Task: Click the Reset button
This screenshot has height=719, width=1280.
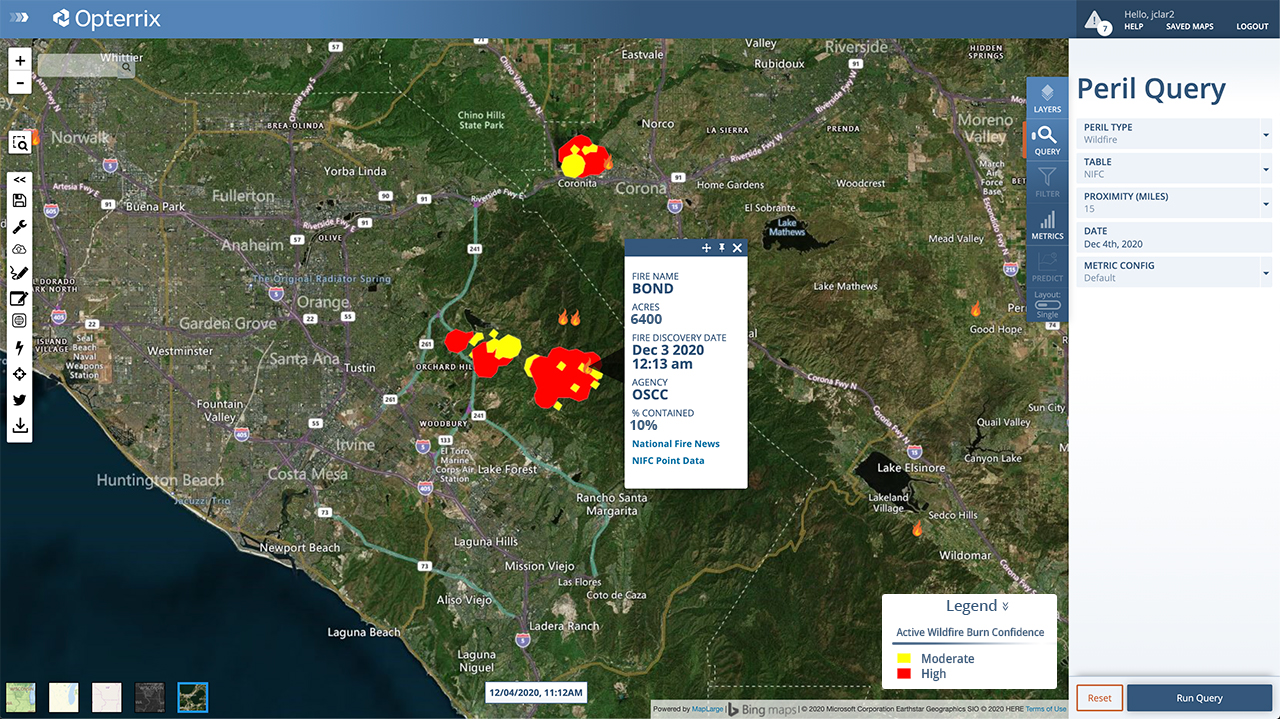Action: click(x=1099, y=698)
